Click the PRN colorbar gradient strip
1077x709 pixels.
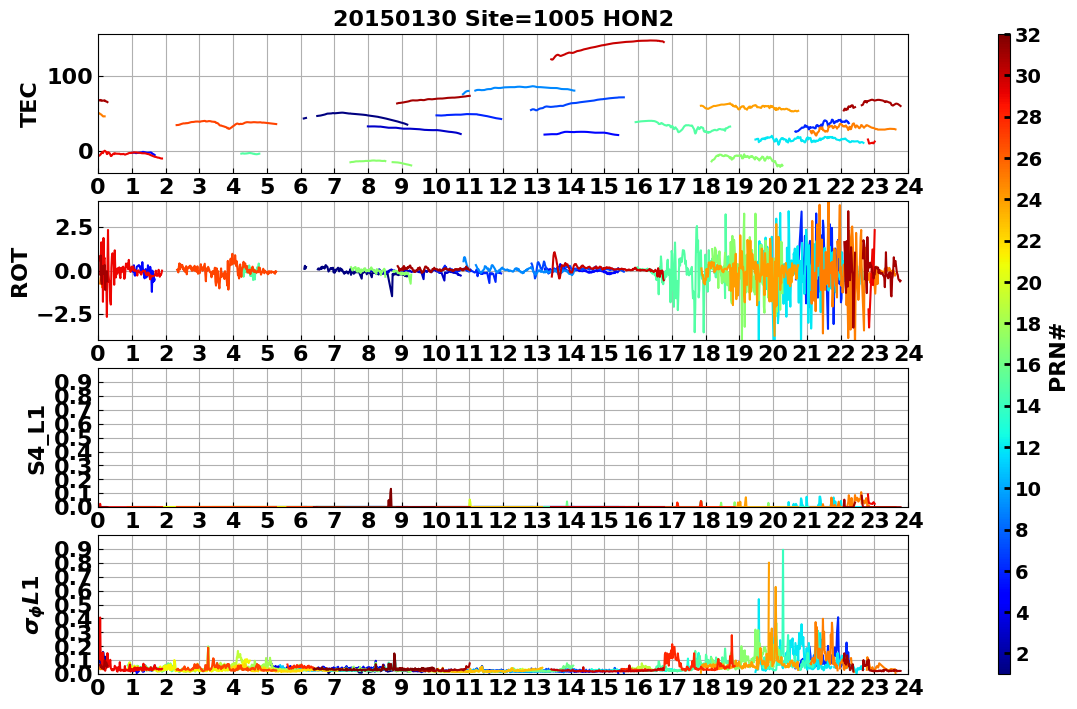[1004, 354]
